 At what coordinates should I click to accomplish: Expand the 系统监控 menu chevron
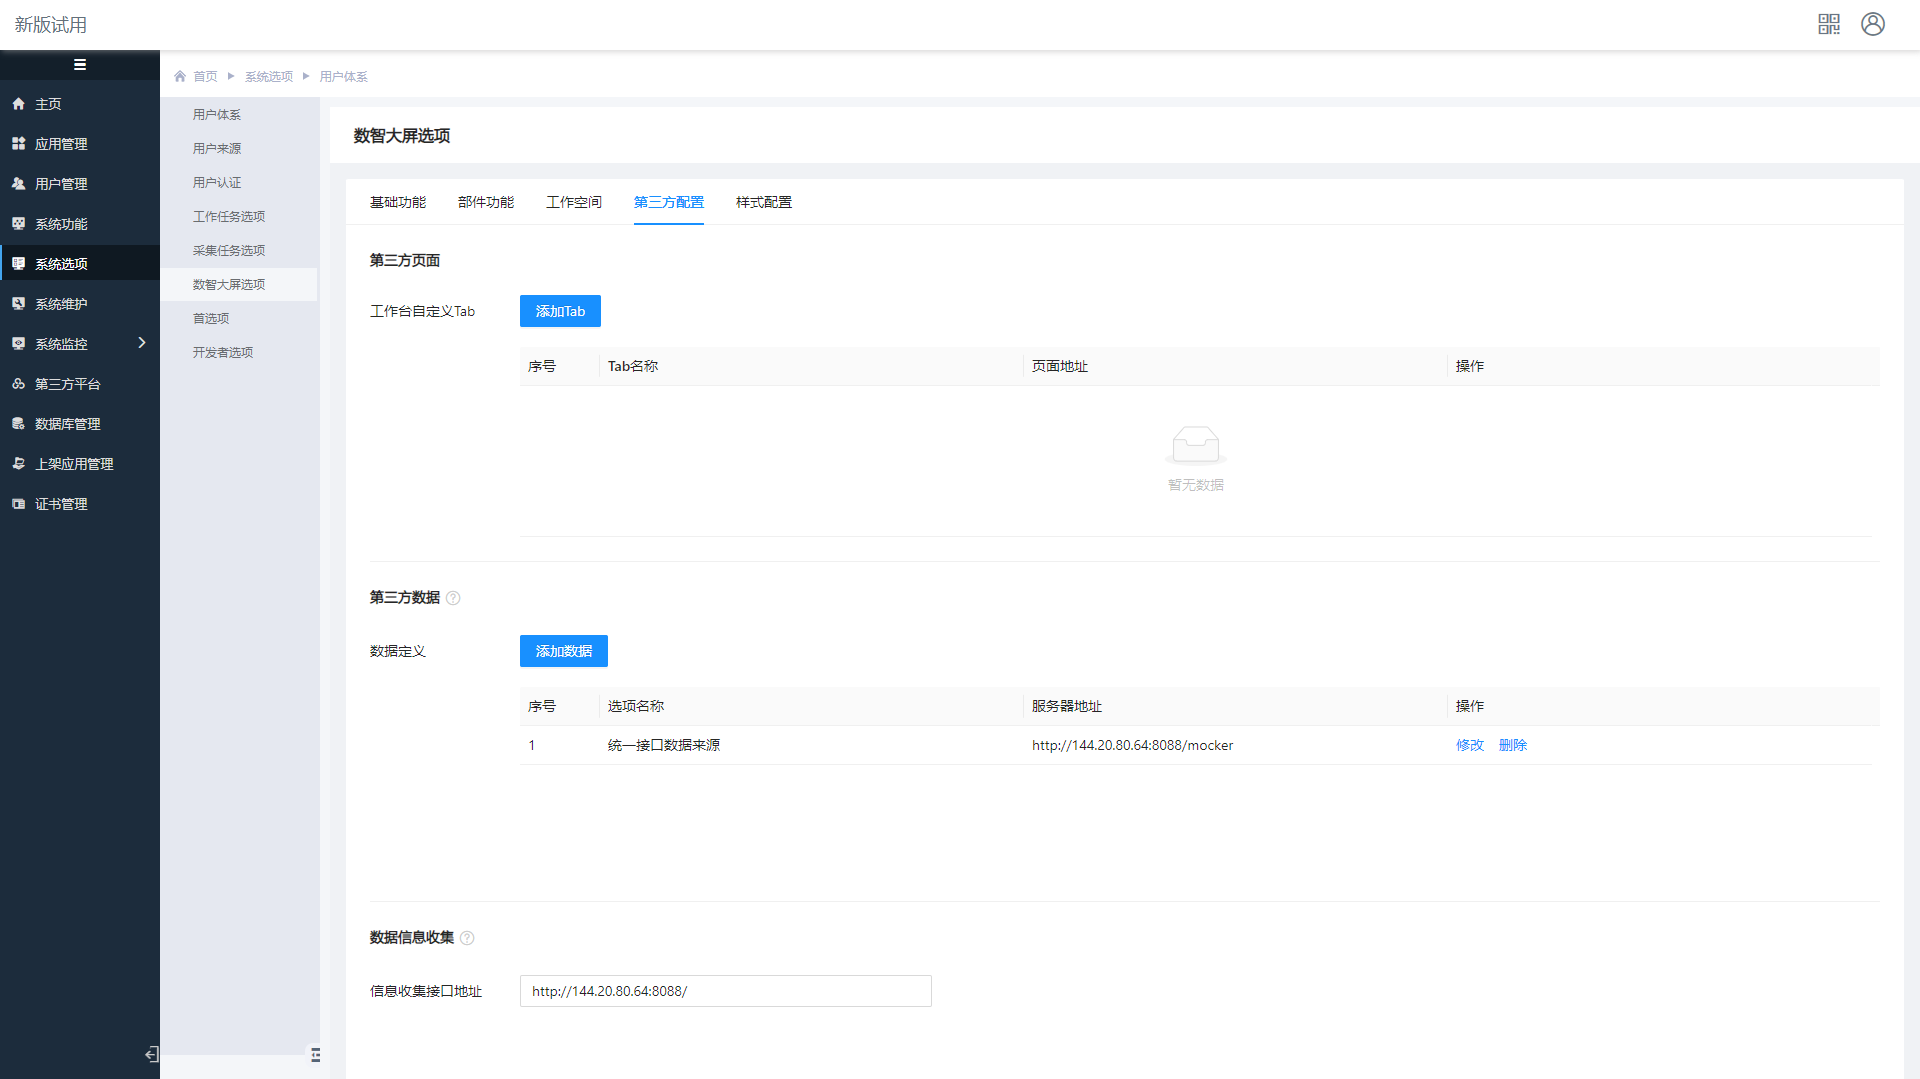click(142, 343)
